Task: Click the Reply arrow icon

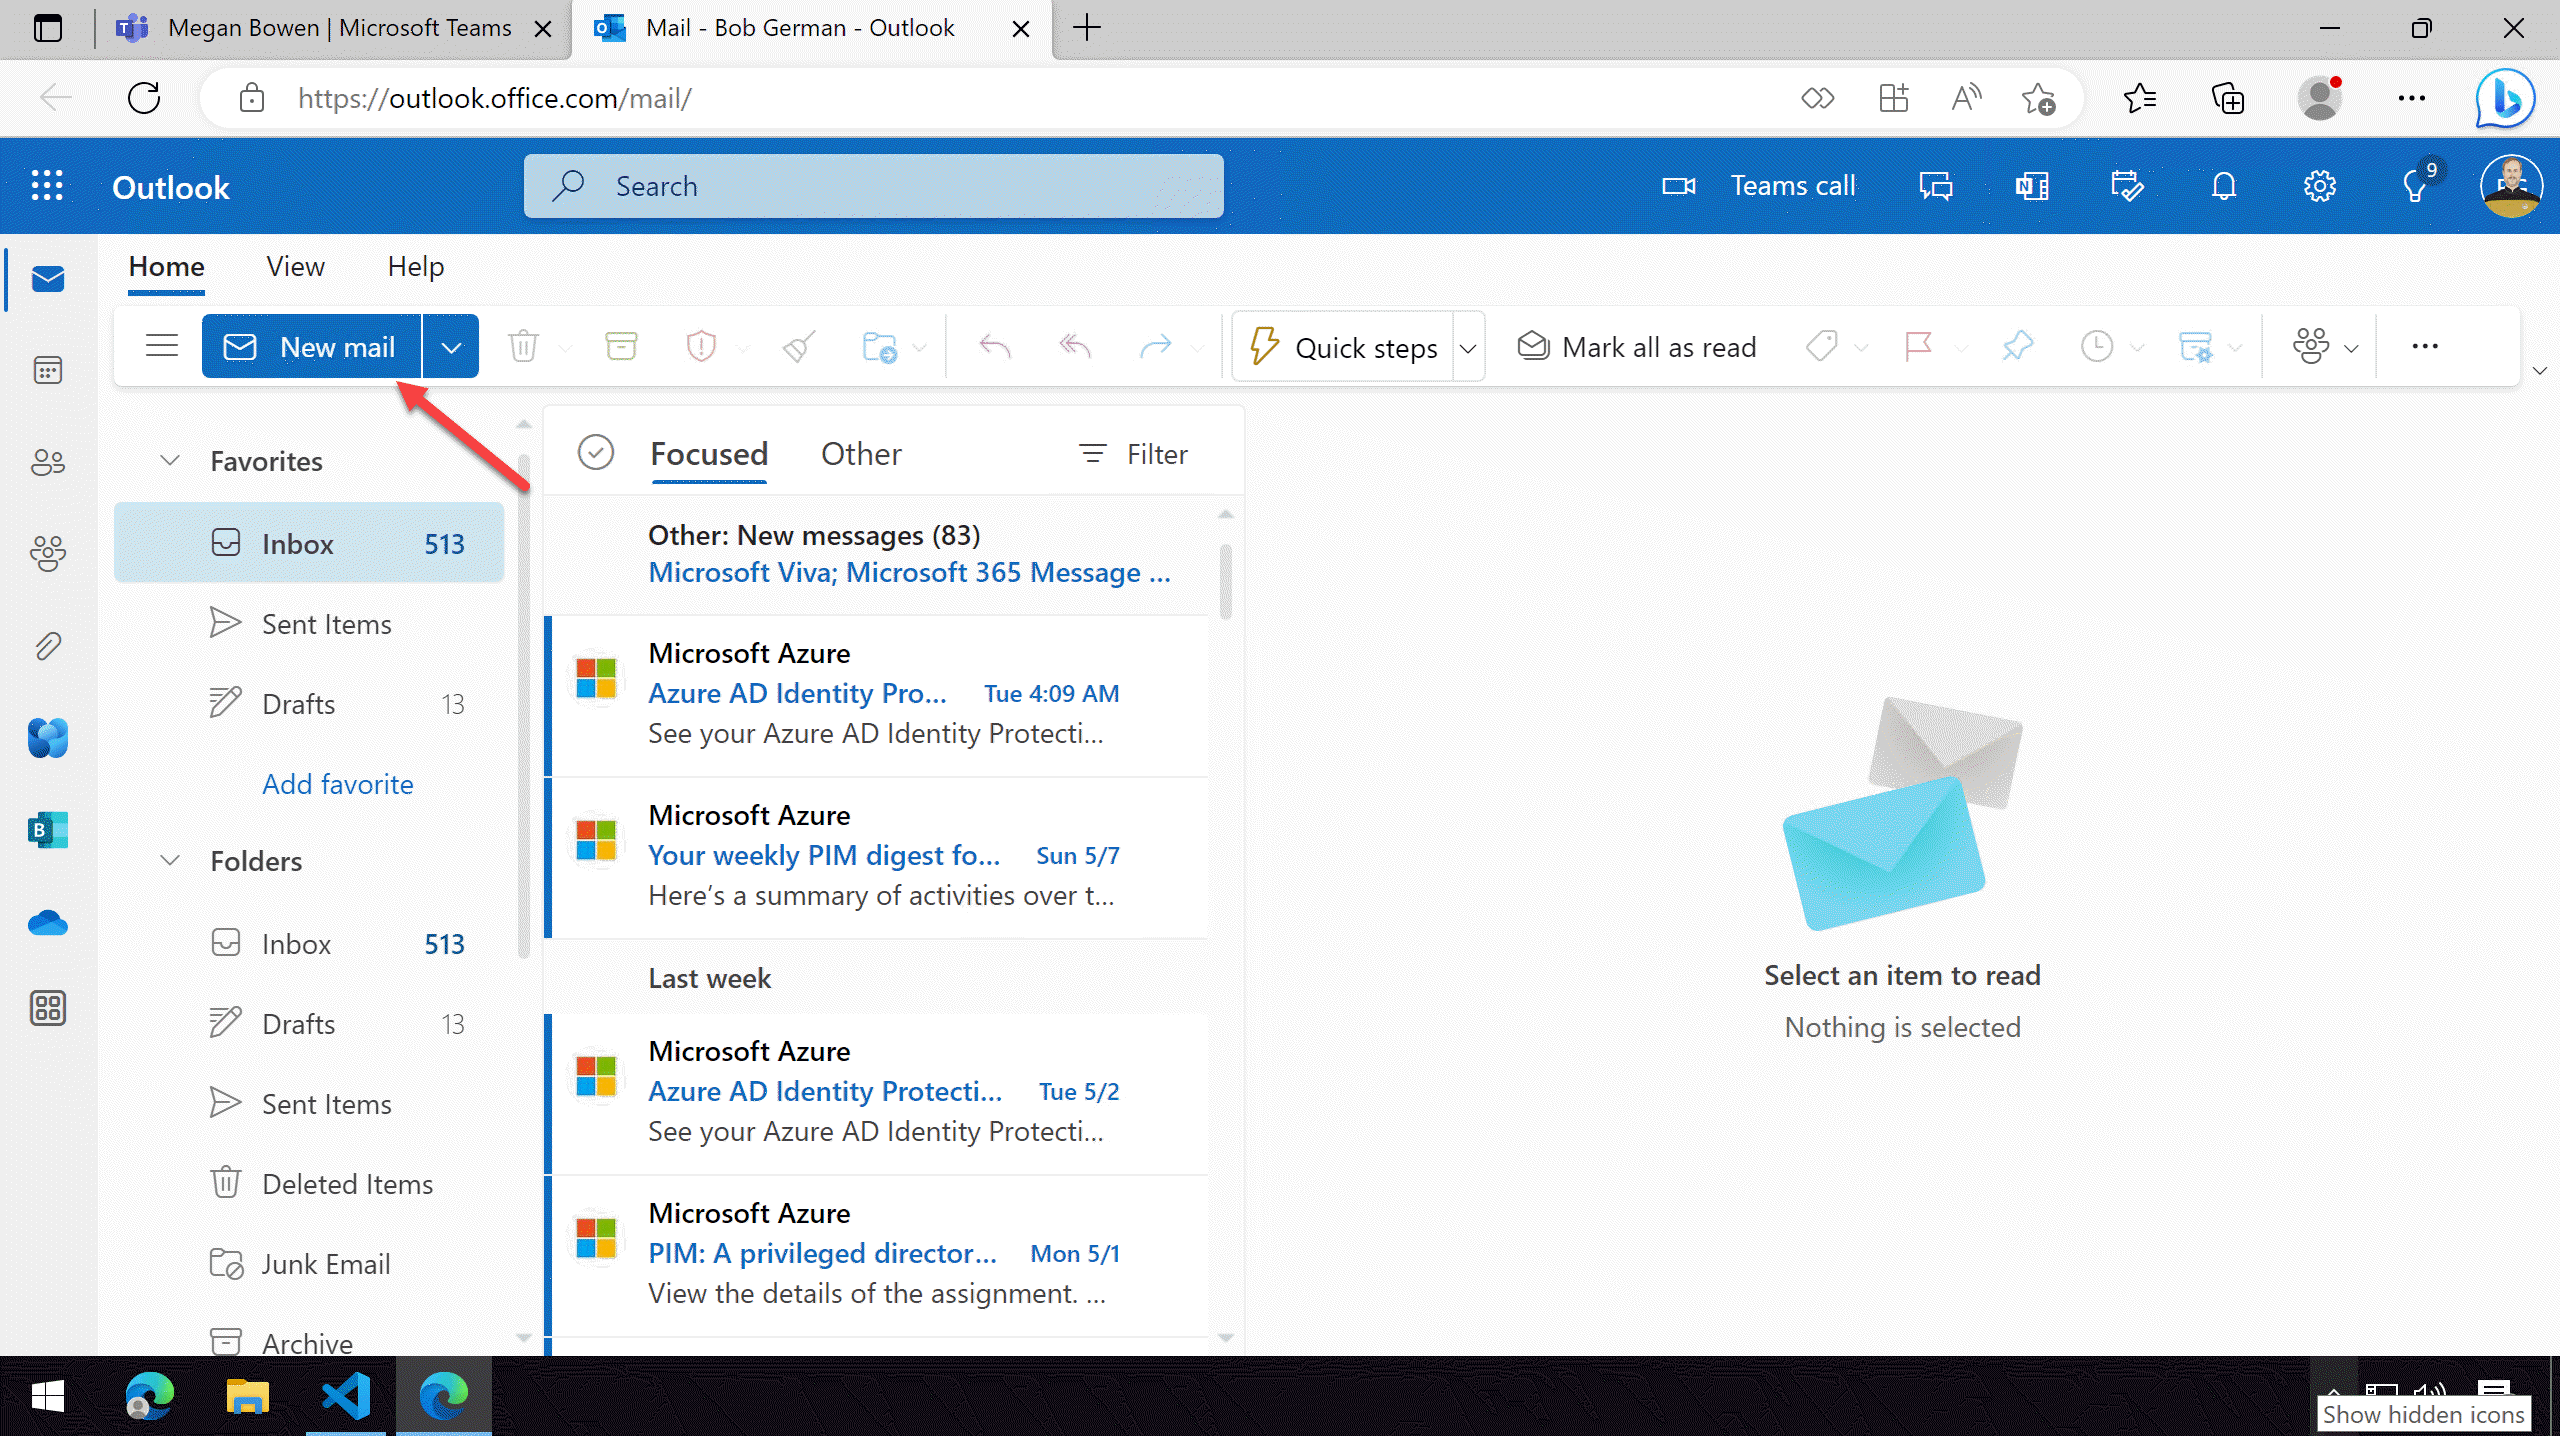Action: click(x=994, y=347)
